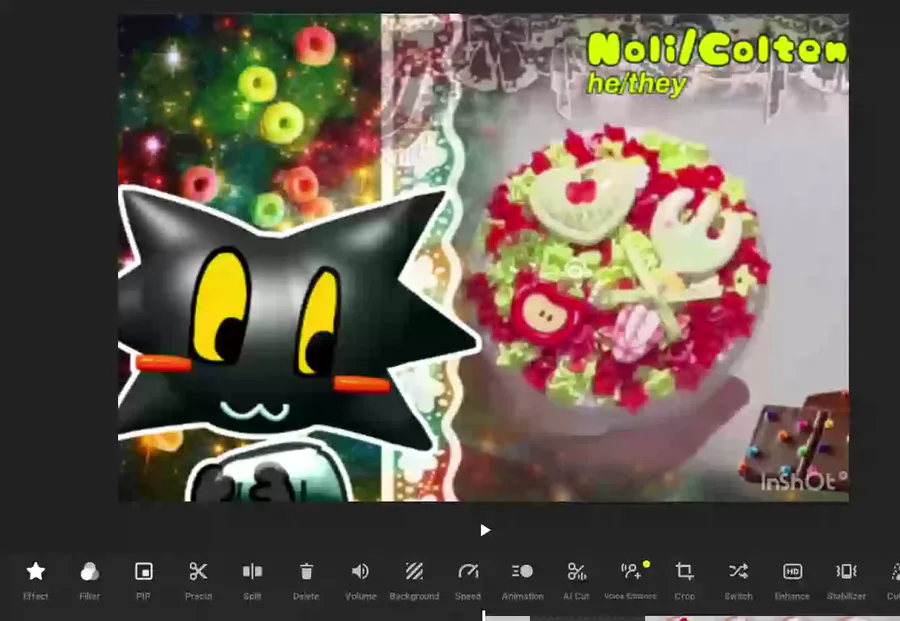The image size is (900, 621).
Task: Open the HD Enhance tool
Action: pyautogui.click(x=792, y=580)
